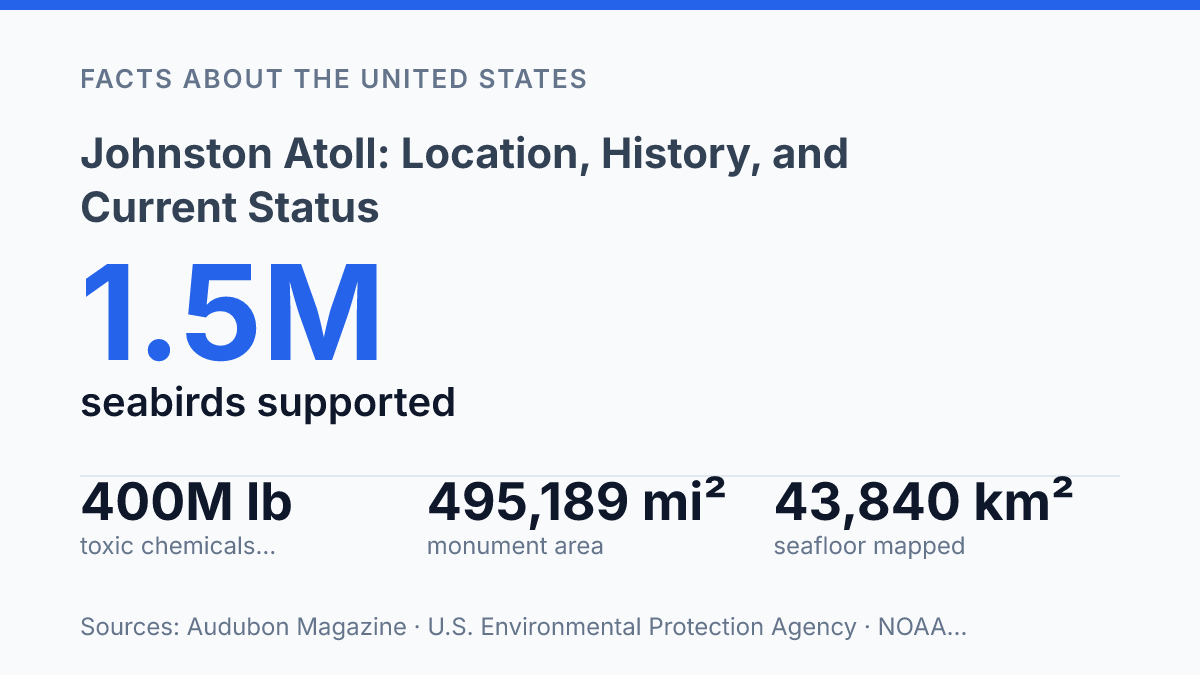The height and width of the screenshot is (675, 1200).
Task: Click the blue top accent bar
Action: click(600, 5)
